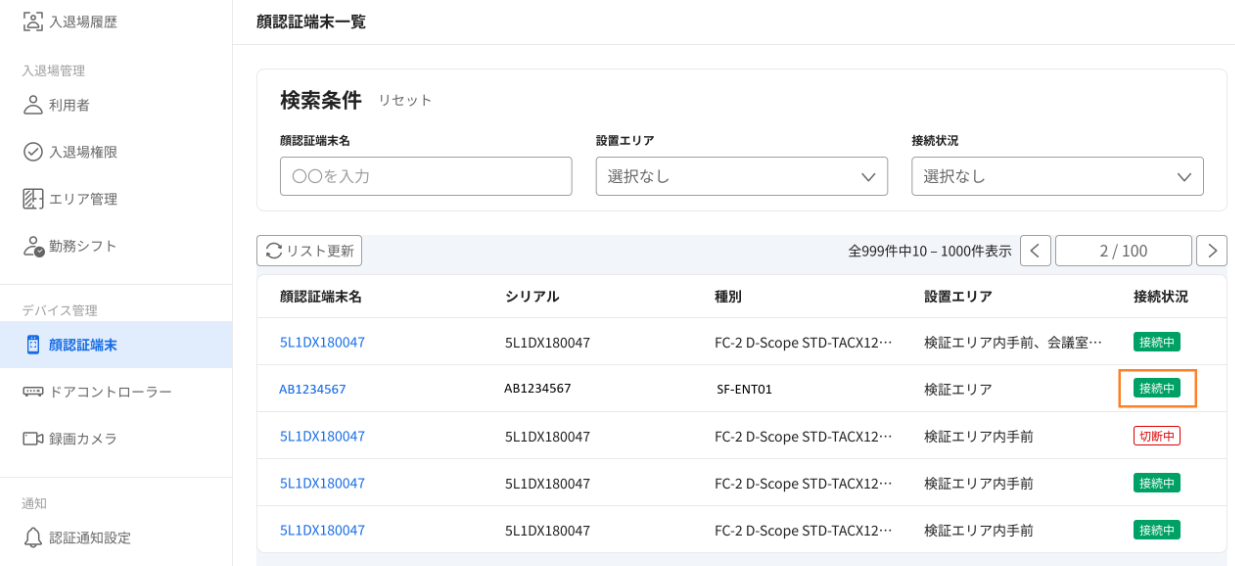Screen dimensions: 1235x566
Task: Click the 顔認証端末名 column header
Action: (321, 297)
